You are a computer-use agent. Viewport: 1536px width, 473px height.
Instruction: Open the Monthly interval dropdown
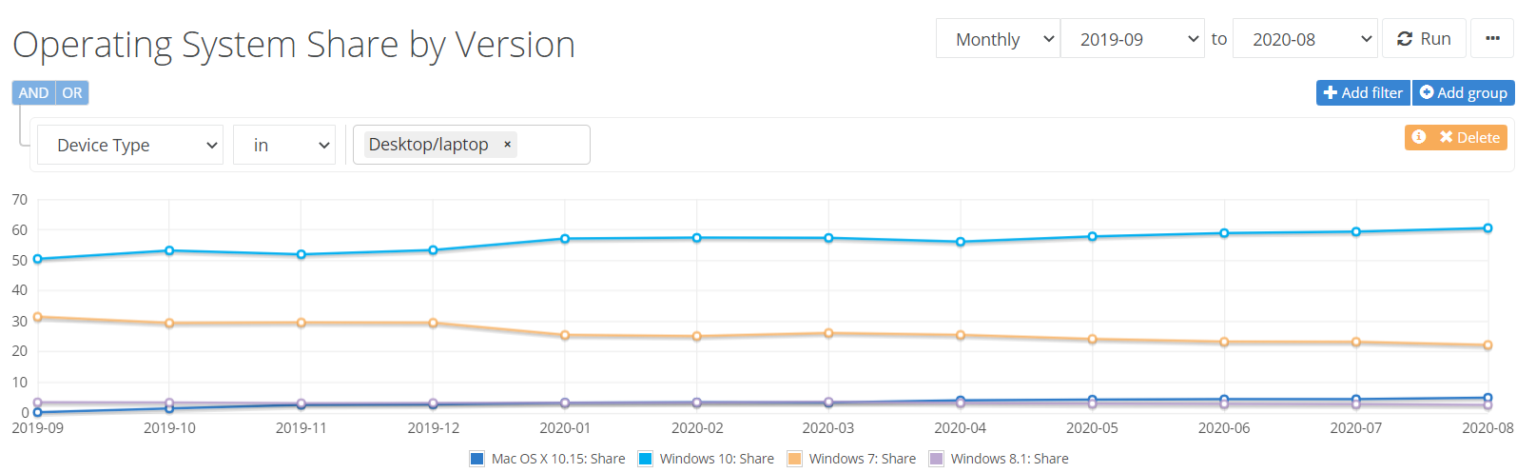(997, 39)
